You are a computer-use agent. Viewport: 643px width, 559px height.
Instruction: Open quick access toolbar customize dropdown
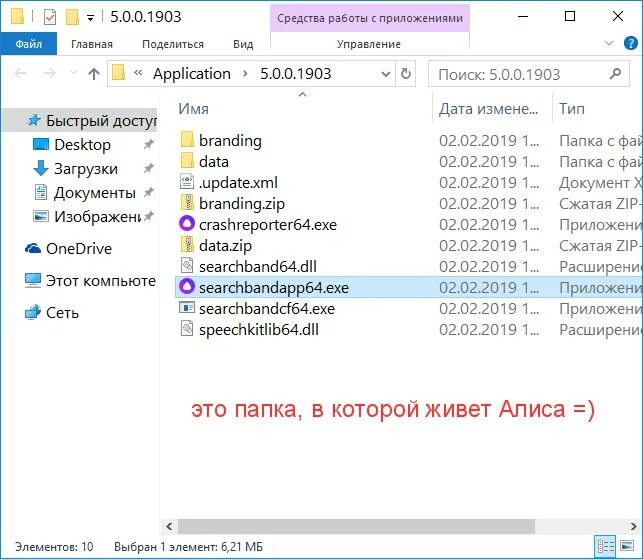point(90,17)
